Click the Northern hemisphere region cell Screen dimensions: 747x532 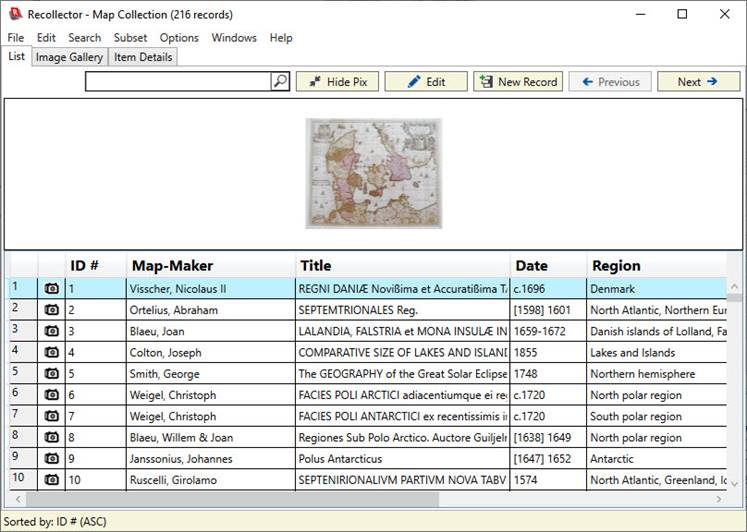(657, 373)
